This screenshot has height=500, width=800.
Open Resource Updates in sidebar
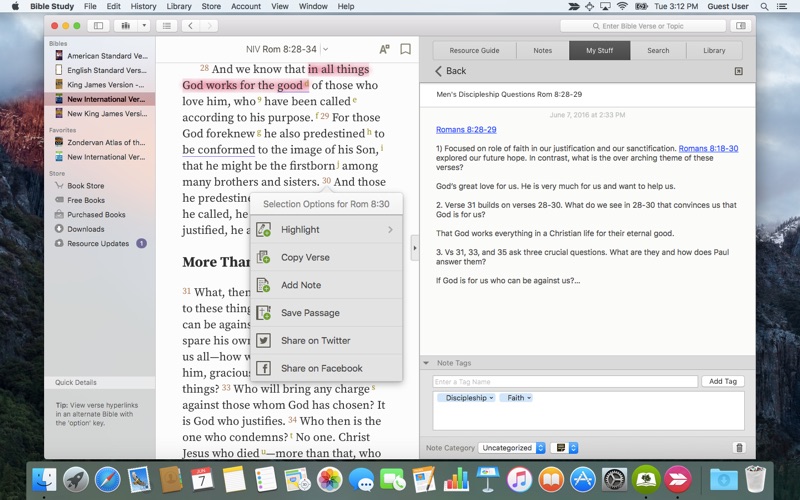click(x=100, y=243)
